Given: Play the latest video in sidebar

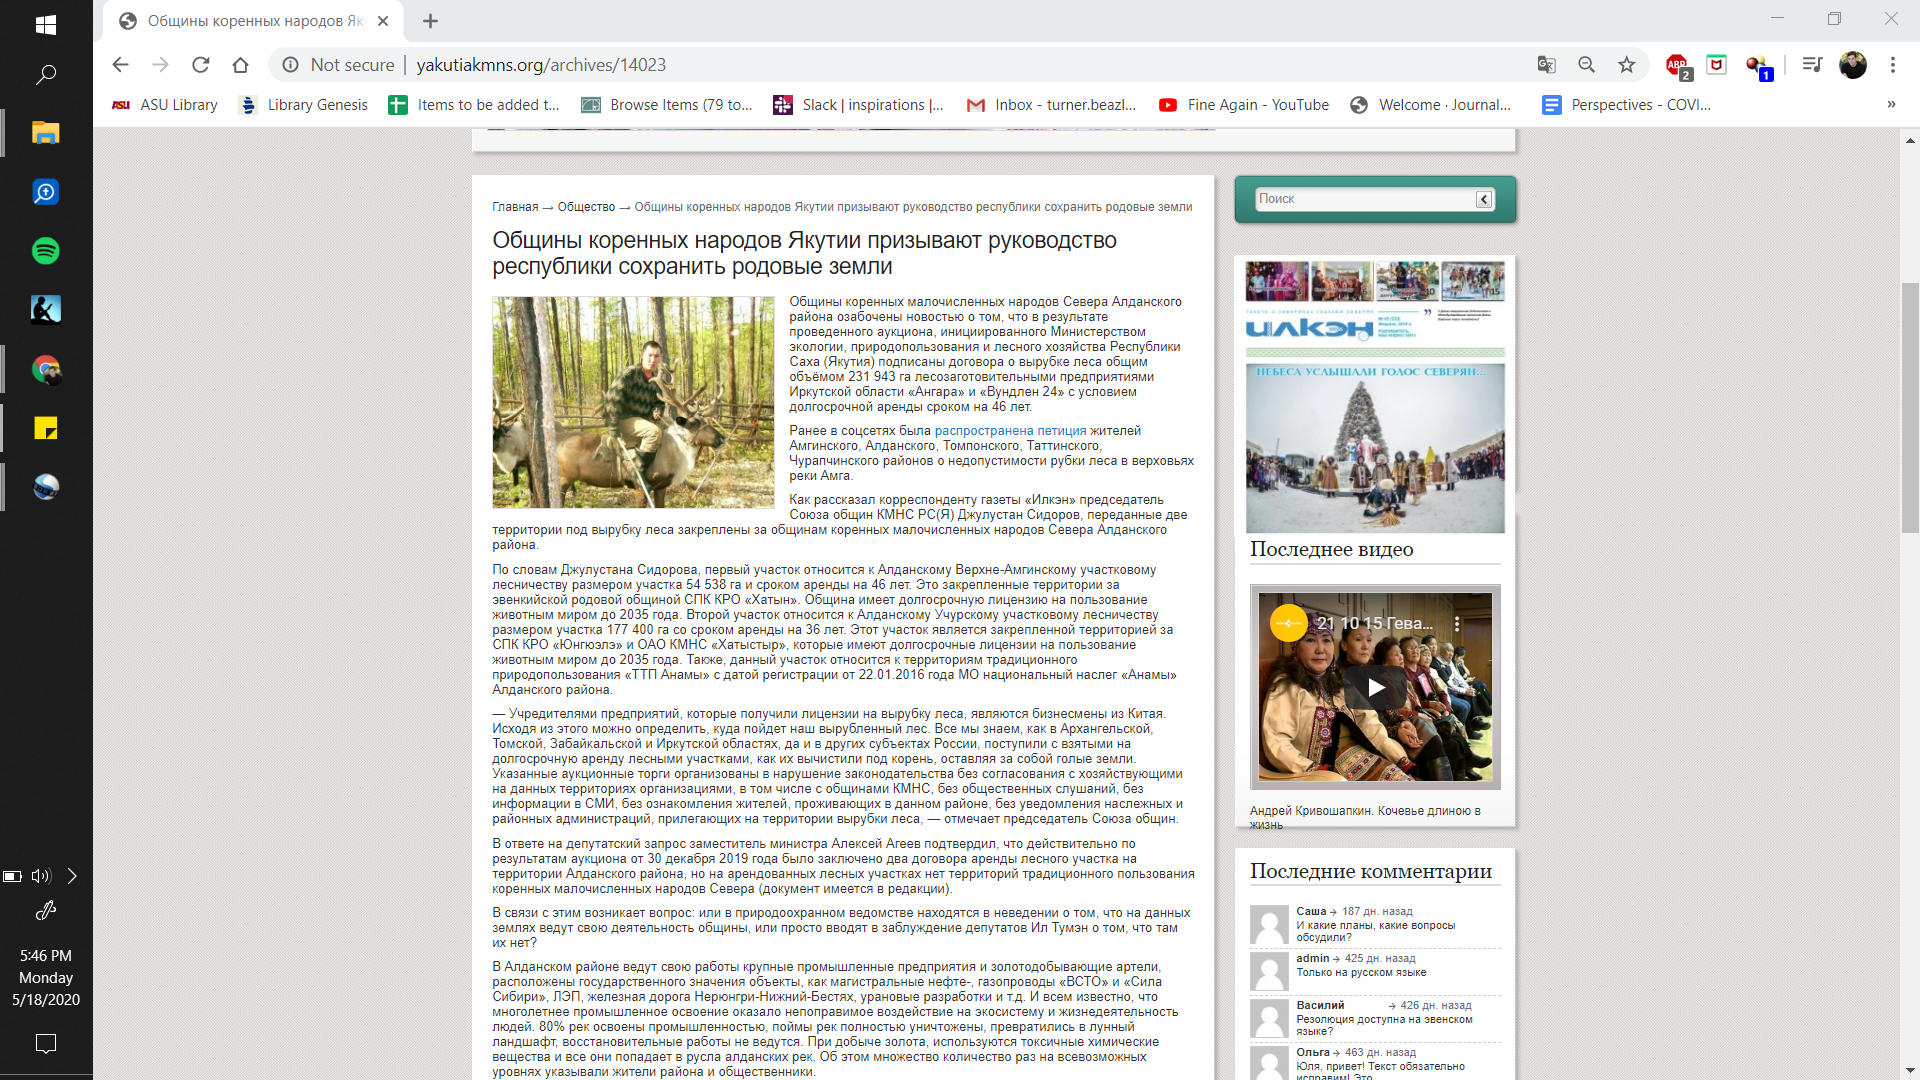Looking at the screenshot, I should (x=1376, y=687).
